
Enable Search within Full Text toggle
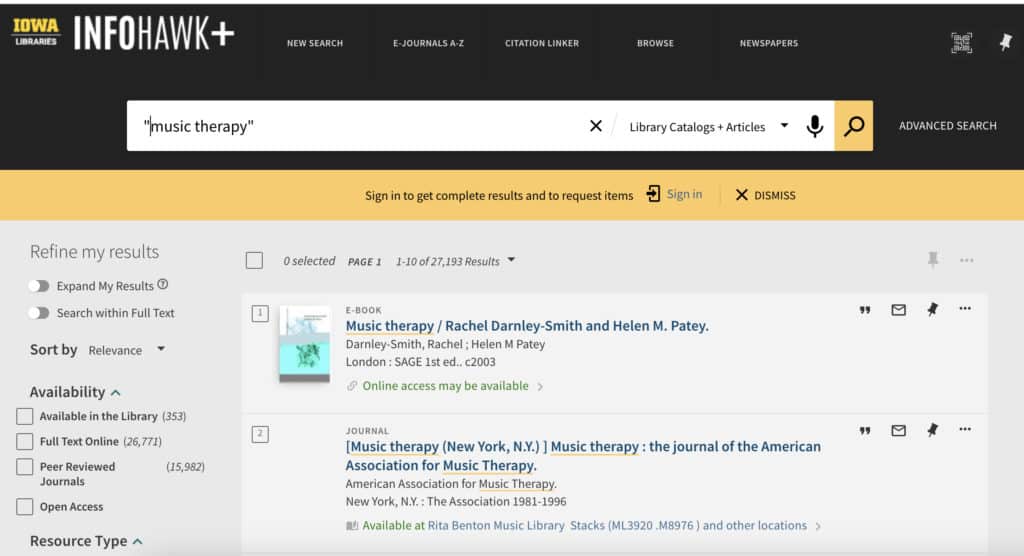(39, 313)
